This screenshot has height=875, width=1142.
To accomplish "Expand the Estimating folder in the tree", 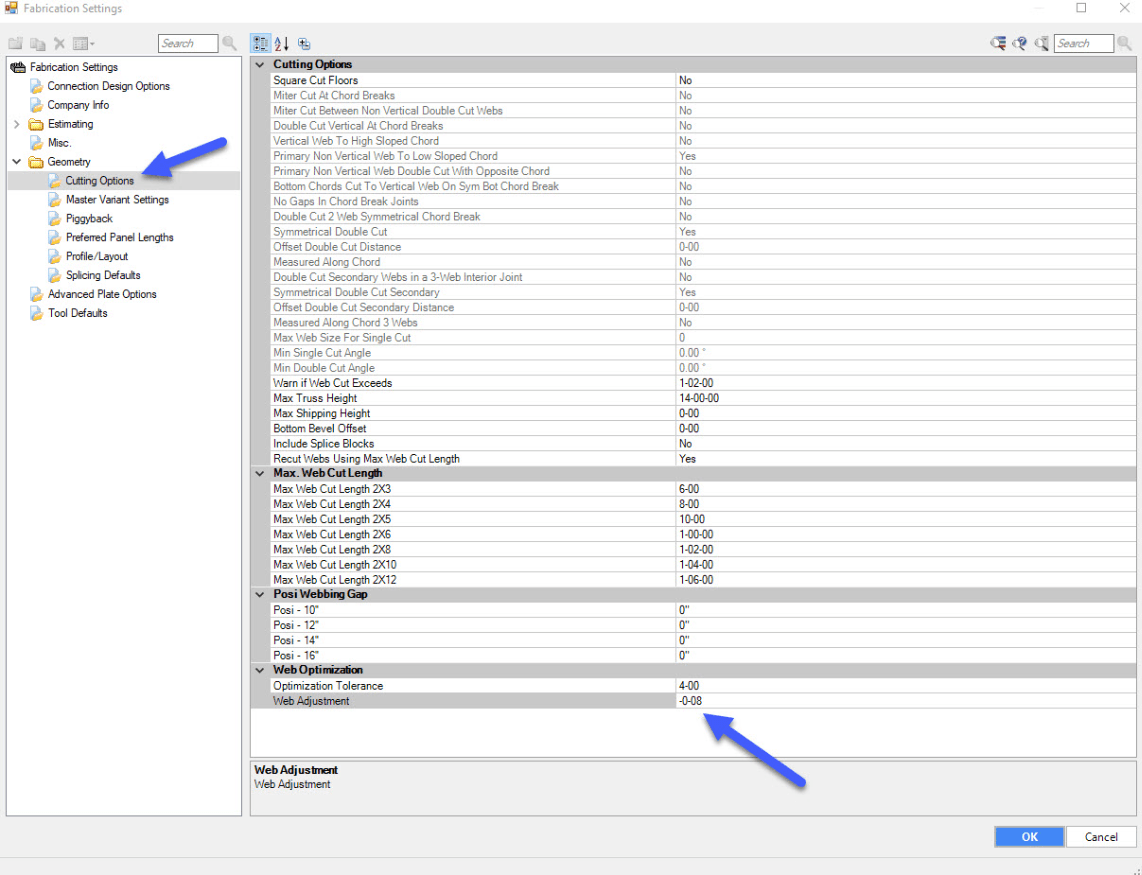I will pos(16,124).
